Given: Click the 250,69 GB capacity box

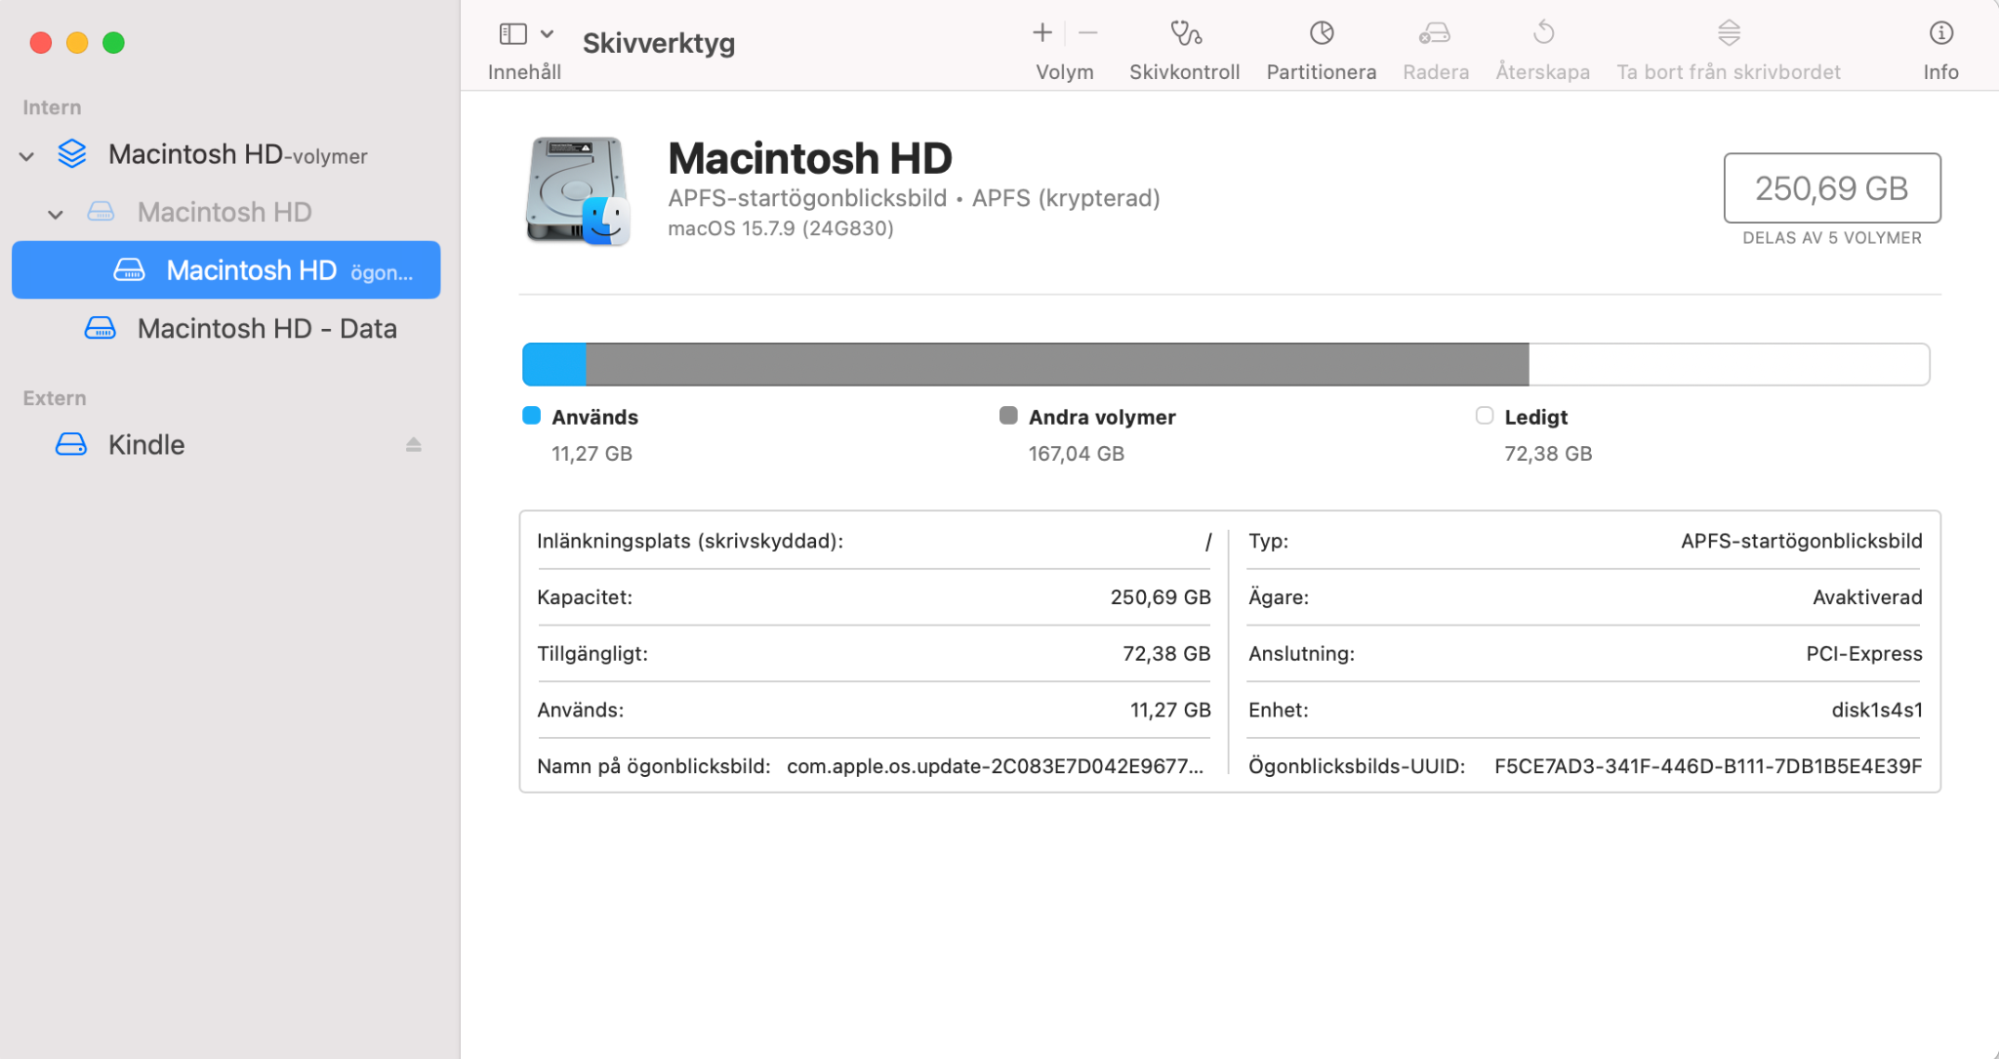Looking at the screenshot, I should tap(1831, 188).
